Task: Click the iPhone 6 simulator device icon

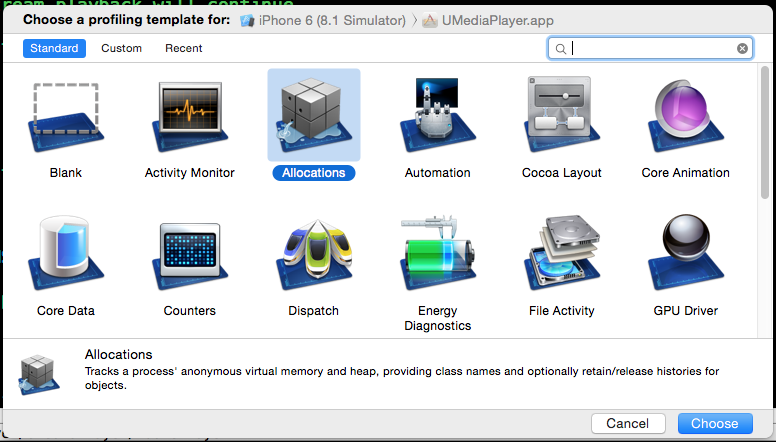Action: point(247,21)
